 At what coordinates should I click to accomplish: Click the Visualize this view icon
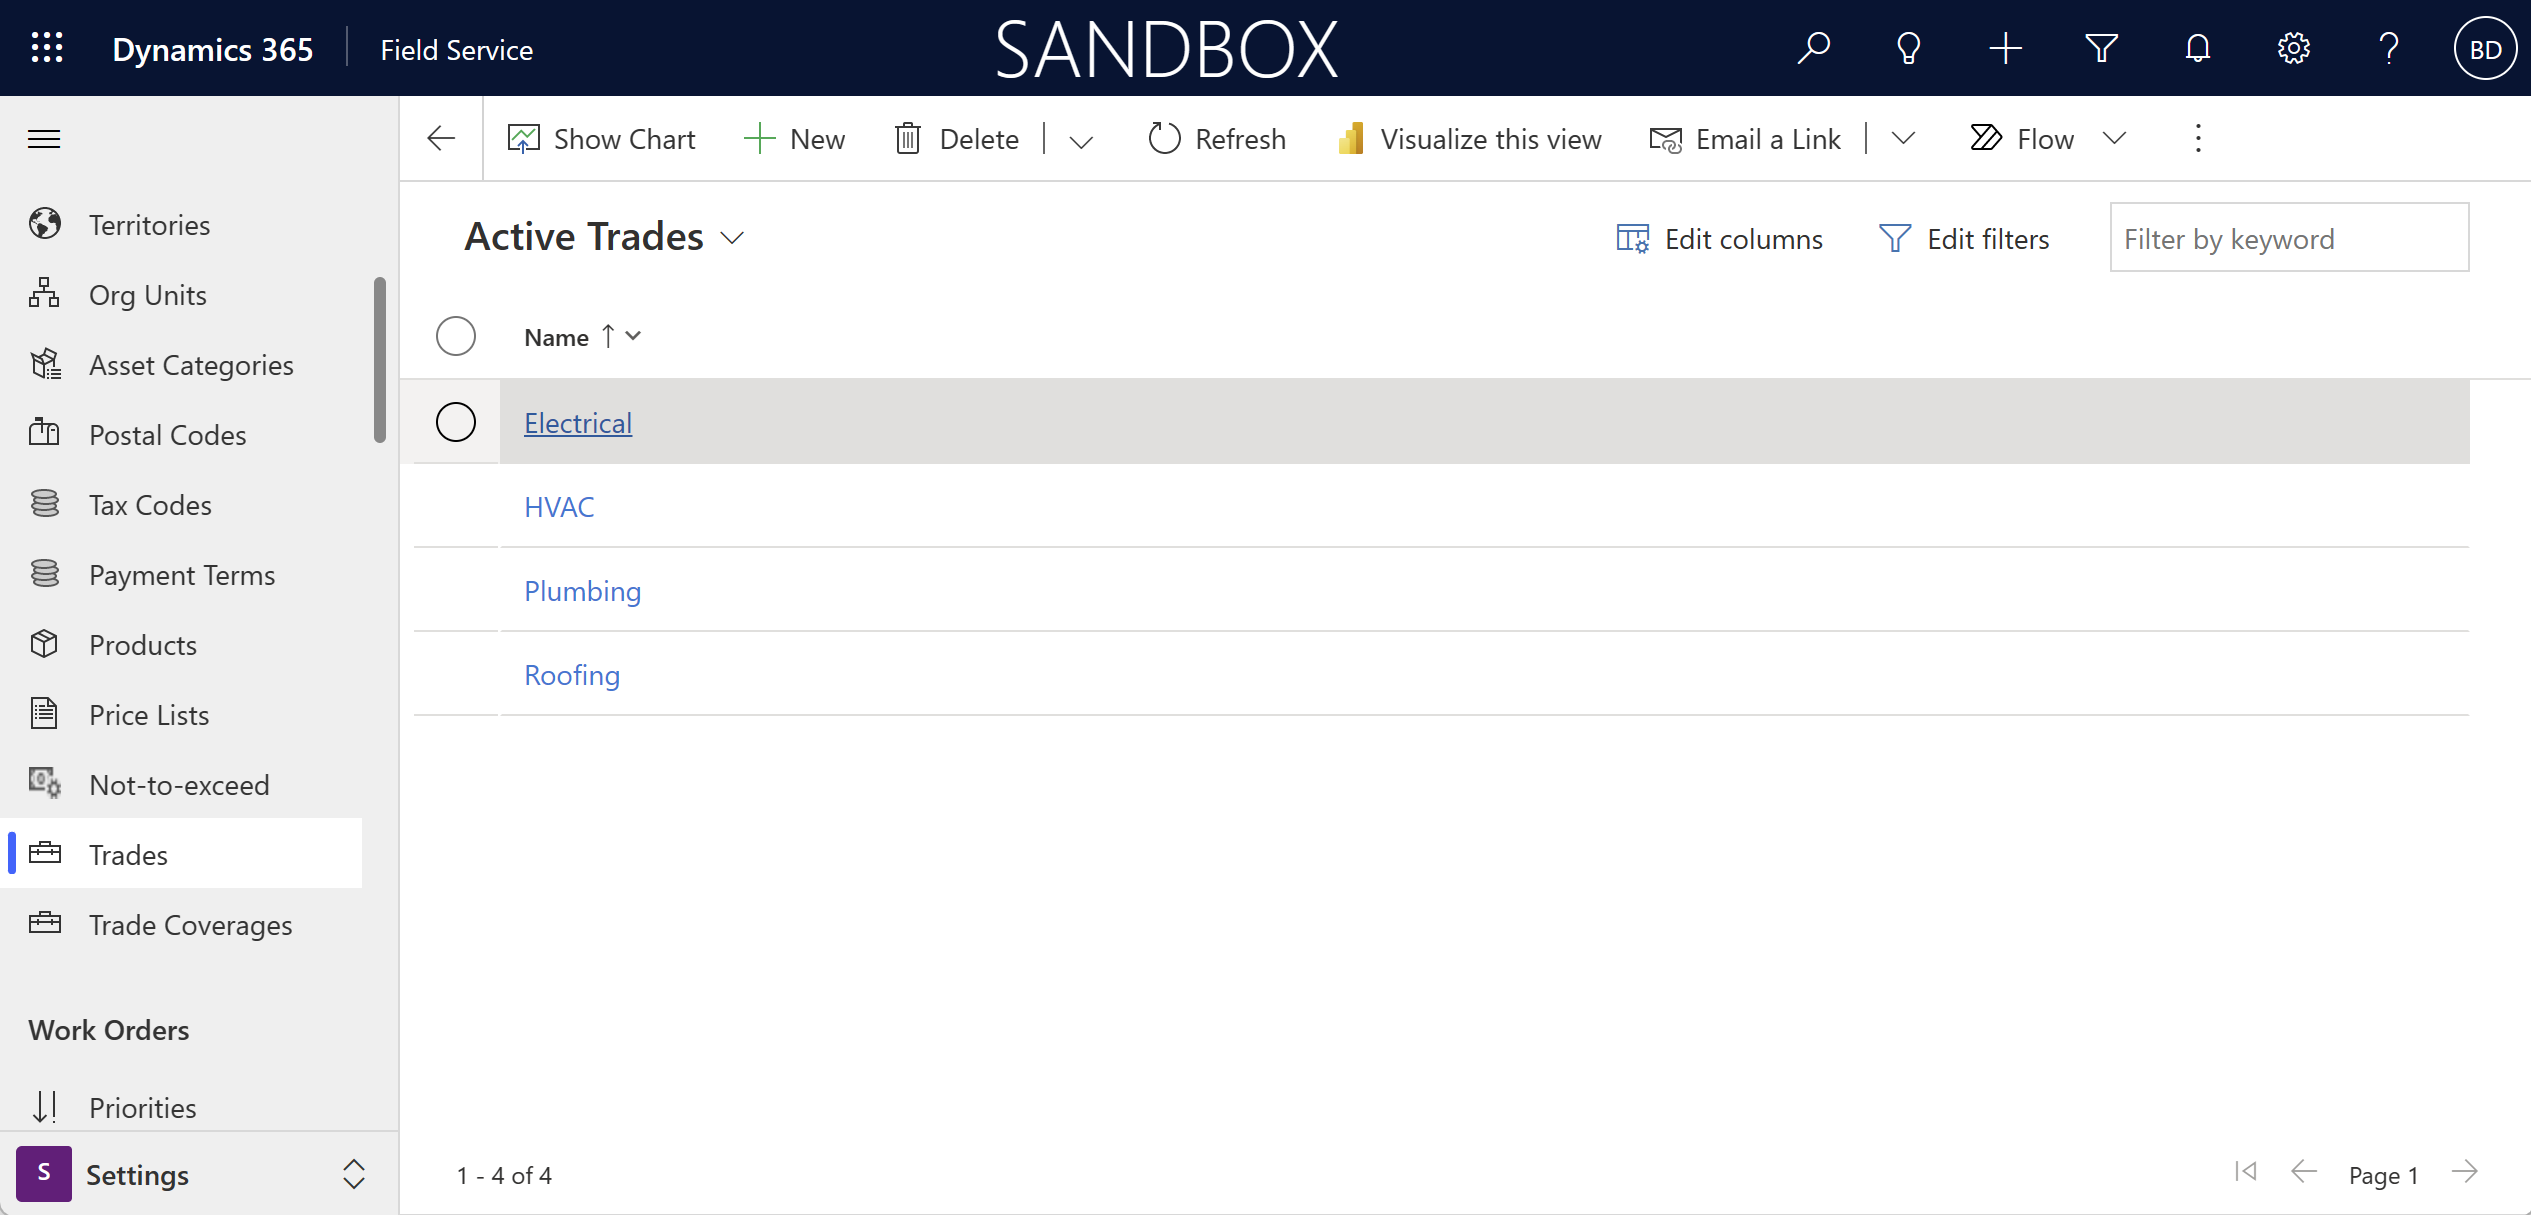point(1354,137)
